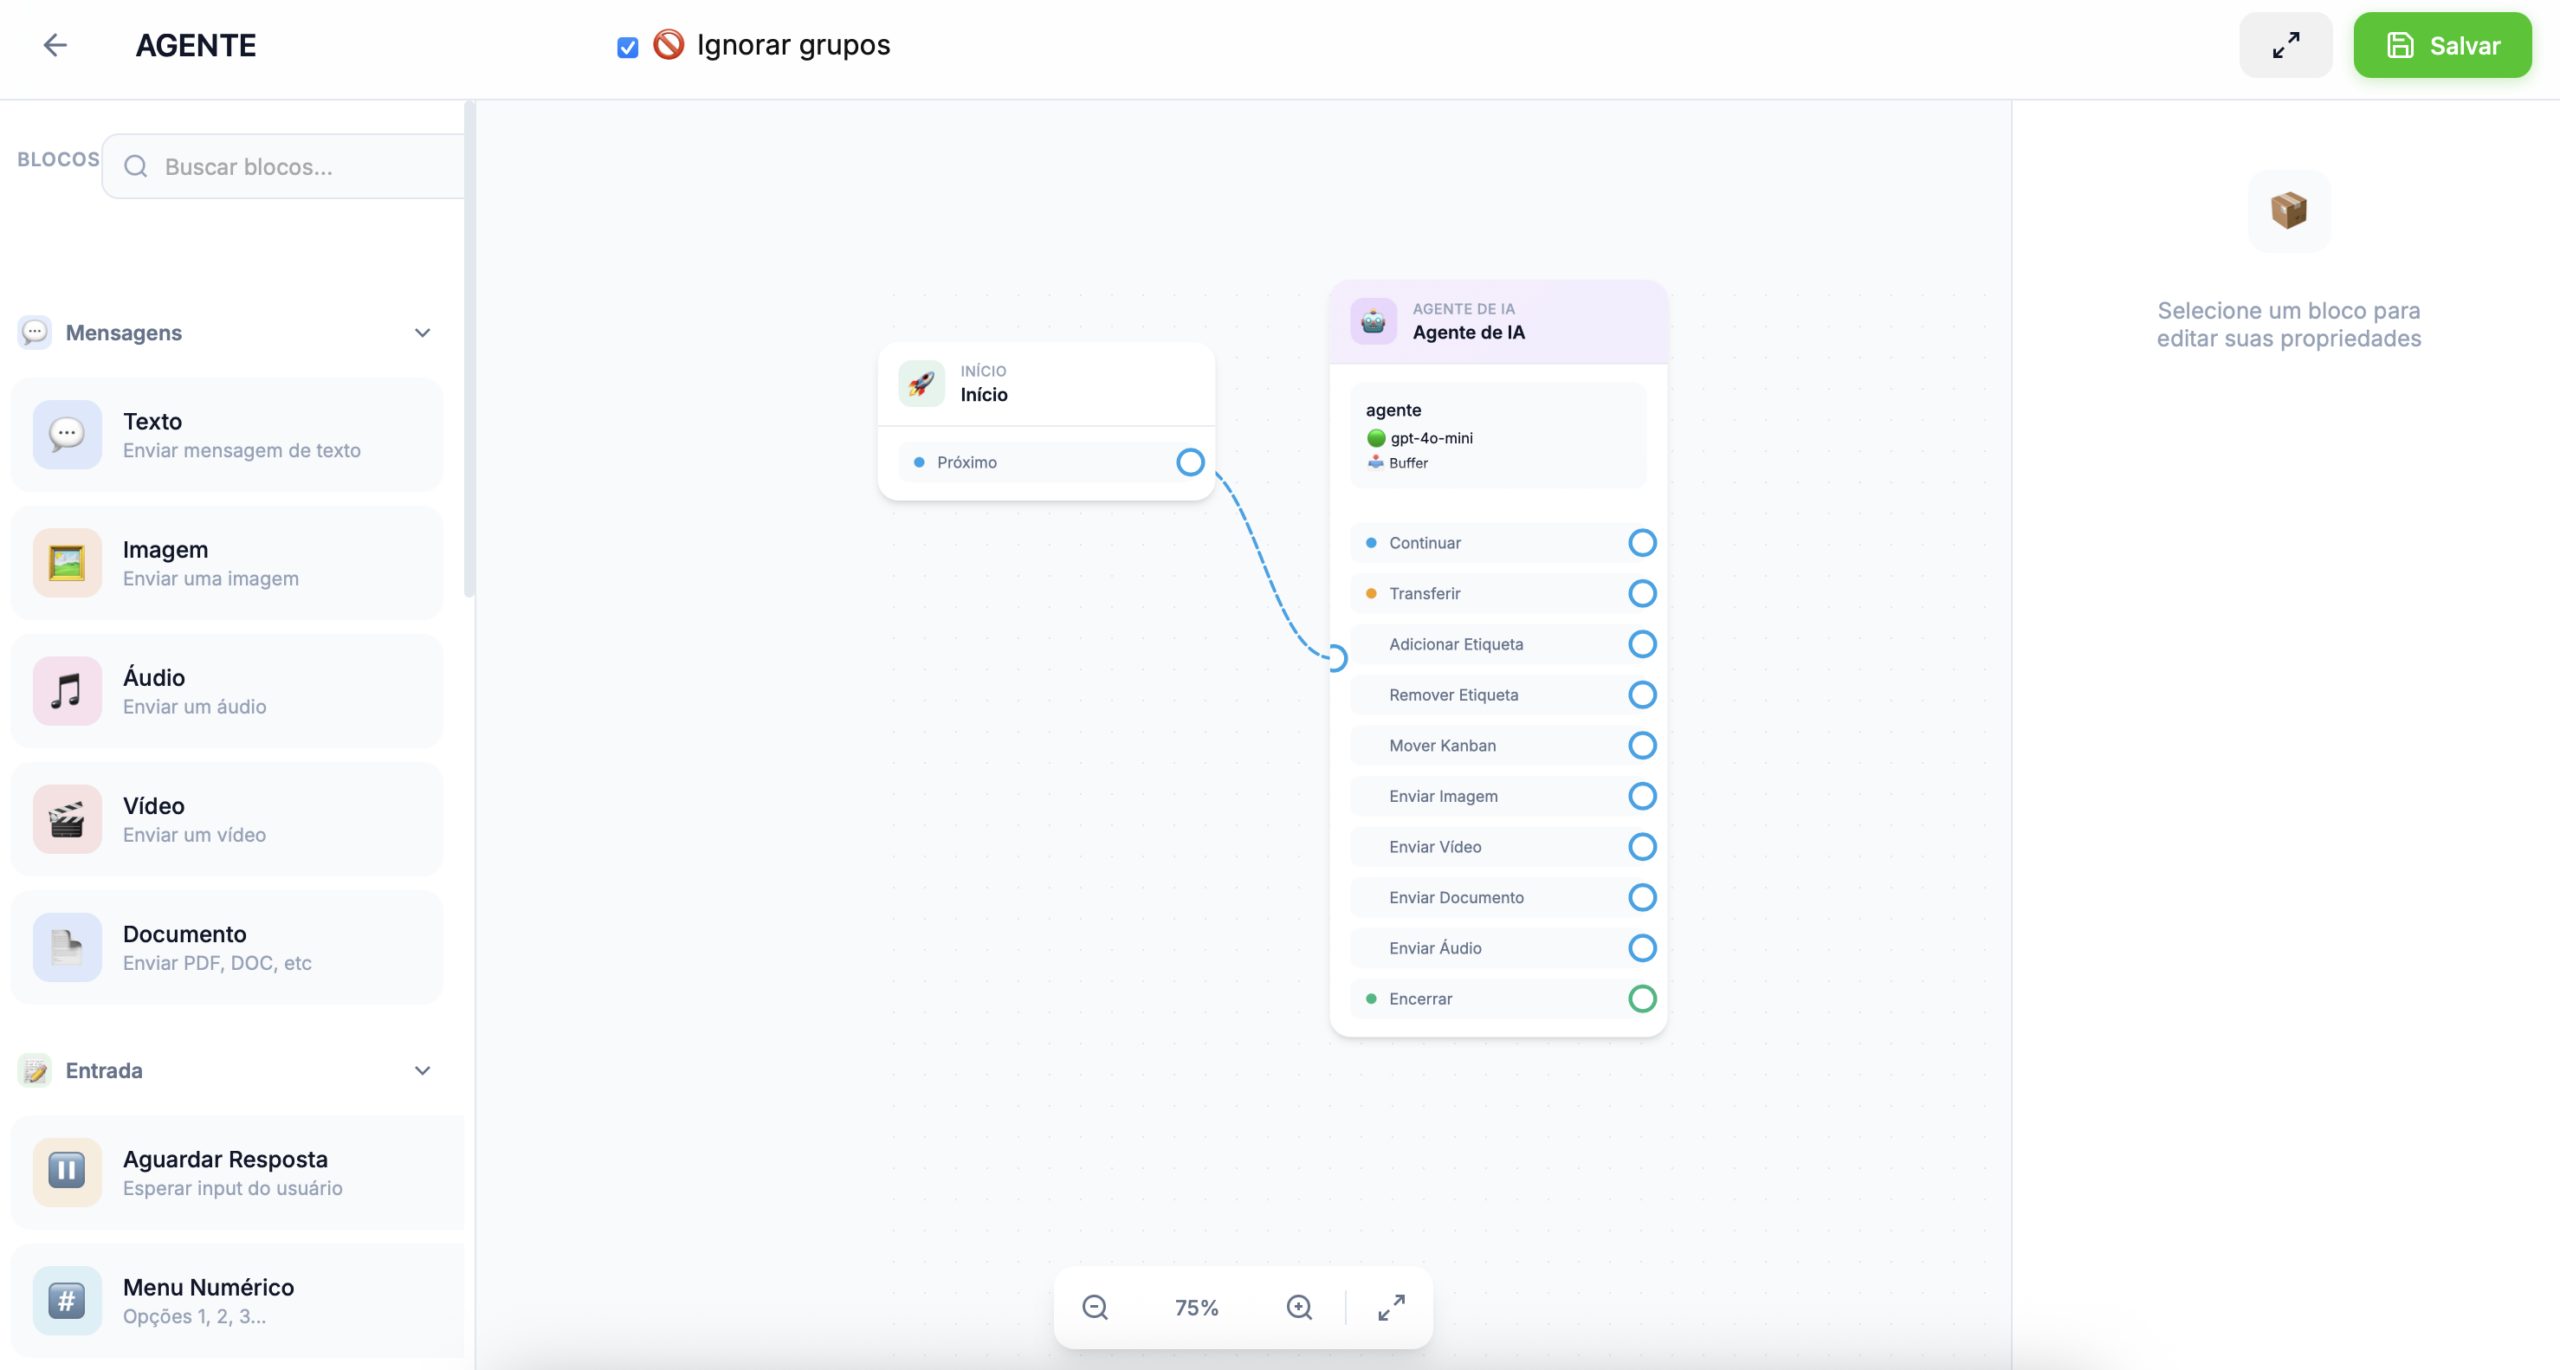
Task: Click the Encerrar row label
Action: coord(1420,999)
